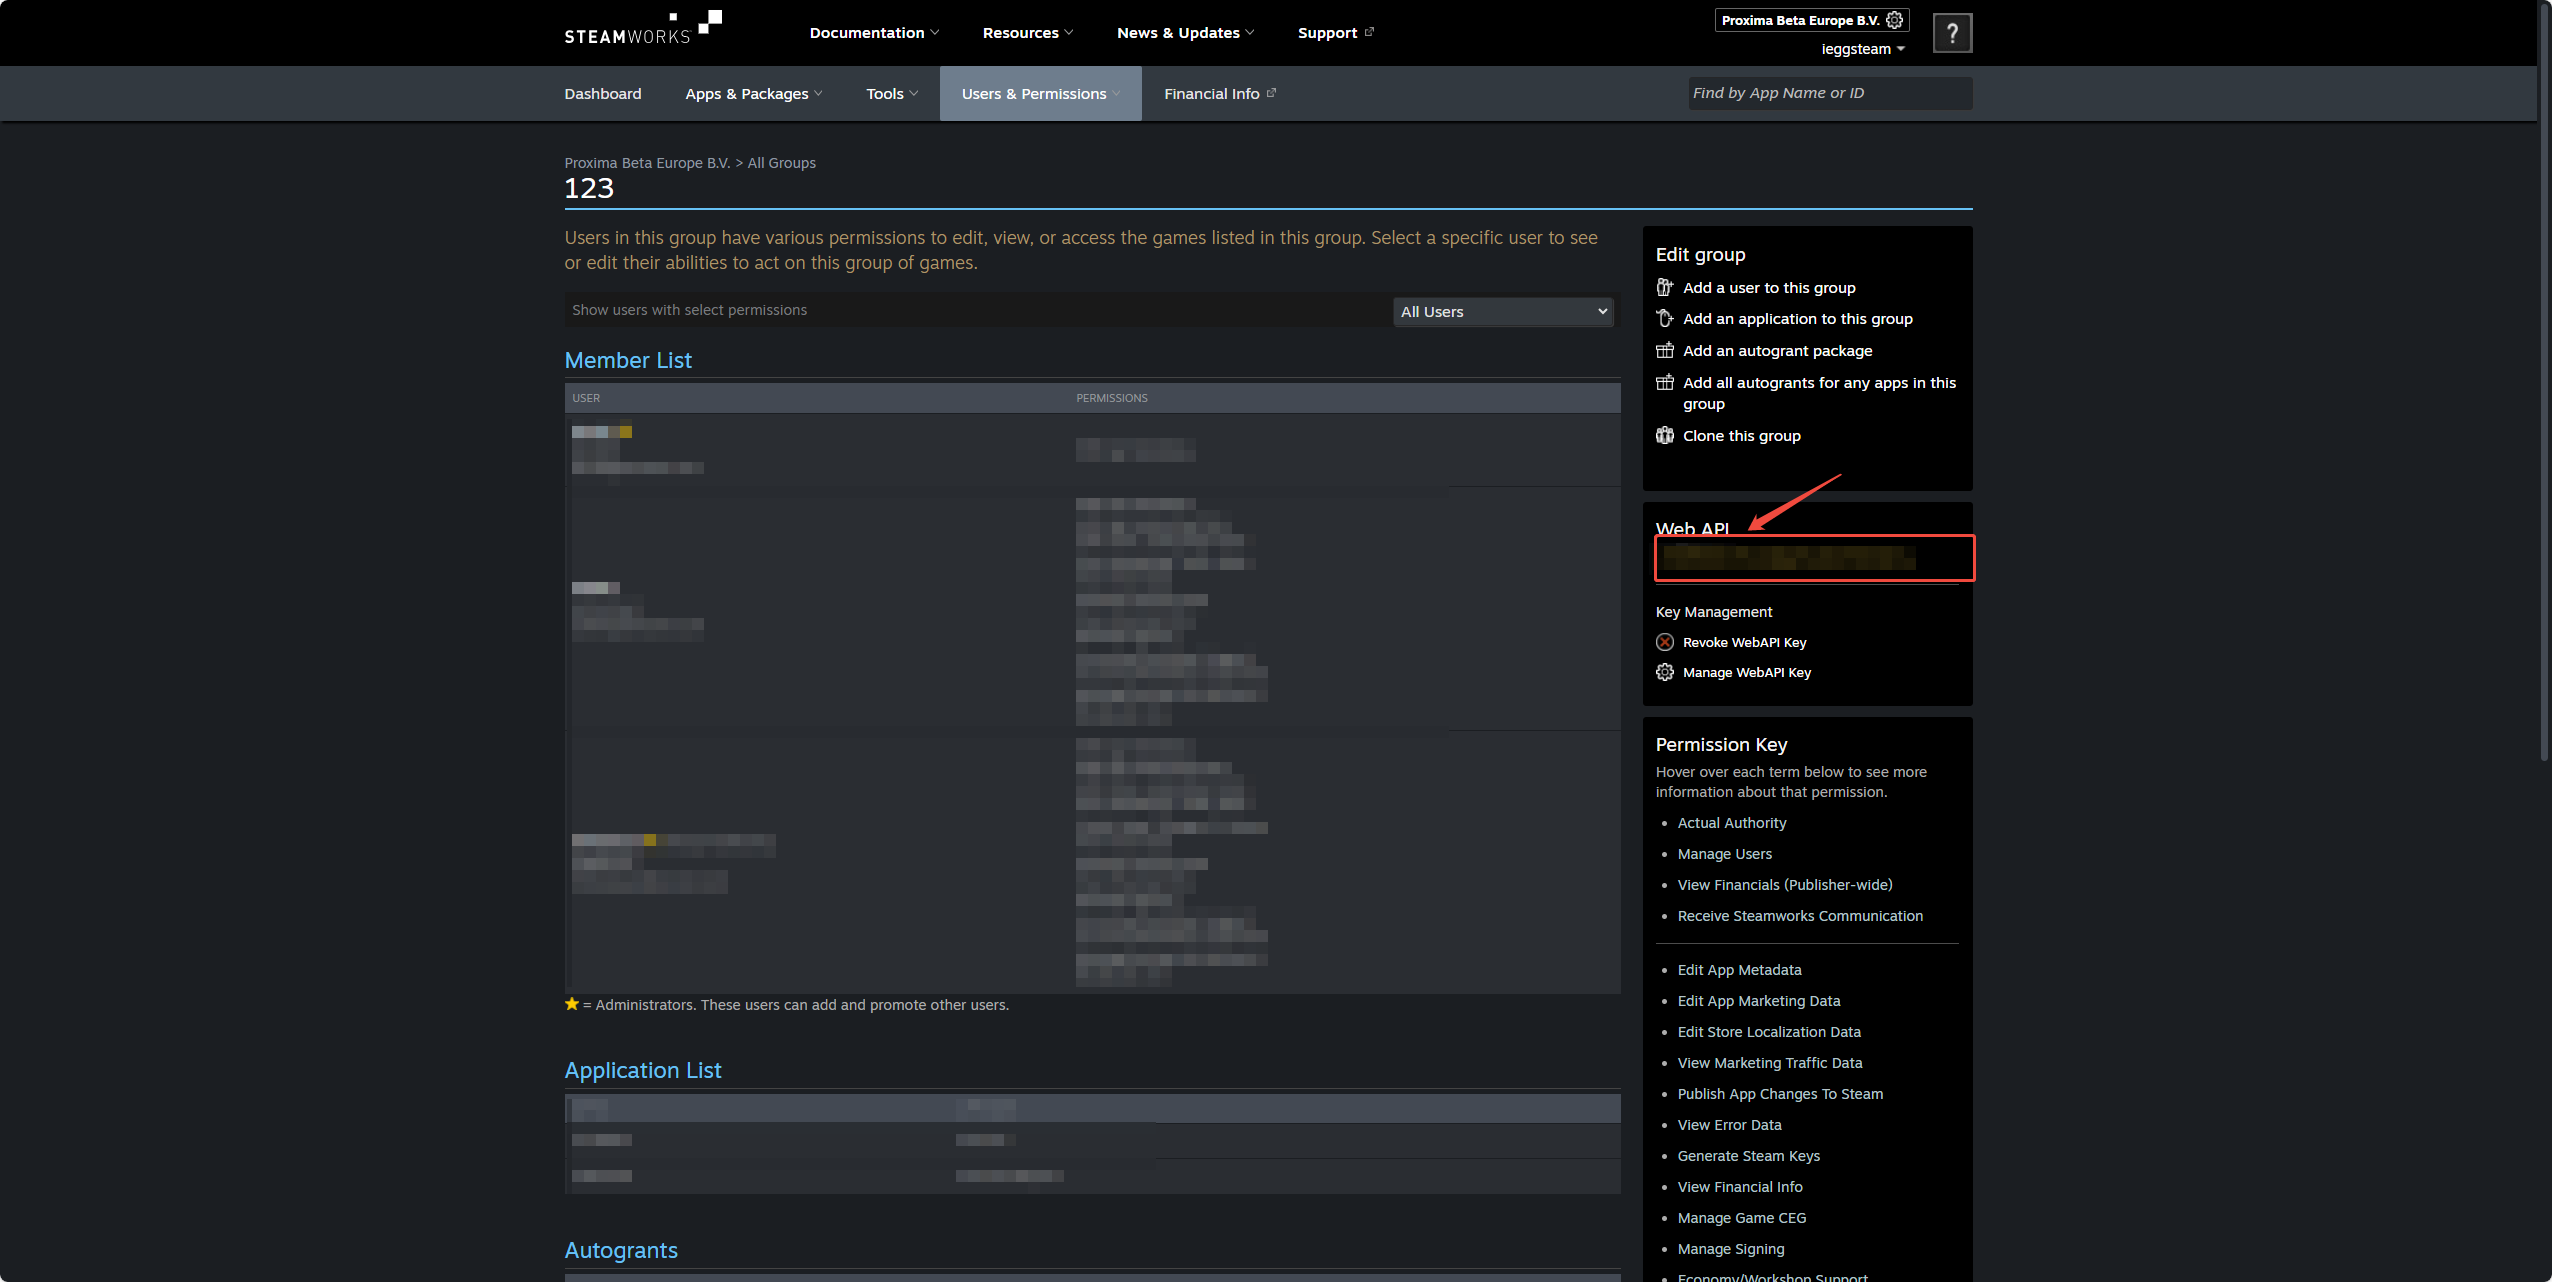
Task: Click the add user icon in Edit group
Action: tap(1664, 288)
